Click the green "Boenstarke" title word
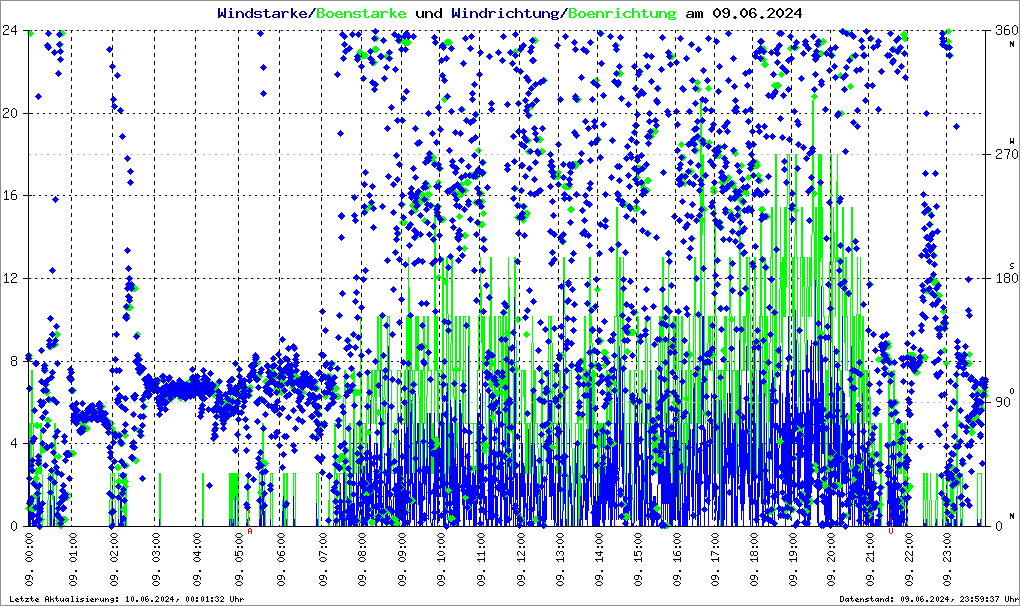Image resolution: width=1020 pixels, height=606 pixels. click(361, 14)
